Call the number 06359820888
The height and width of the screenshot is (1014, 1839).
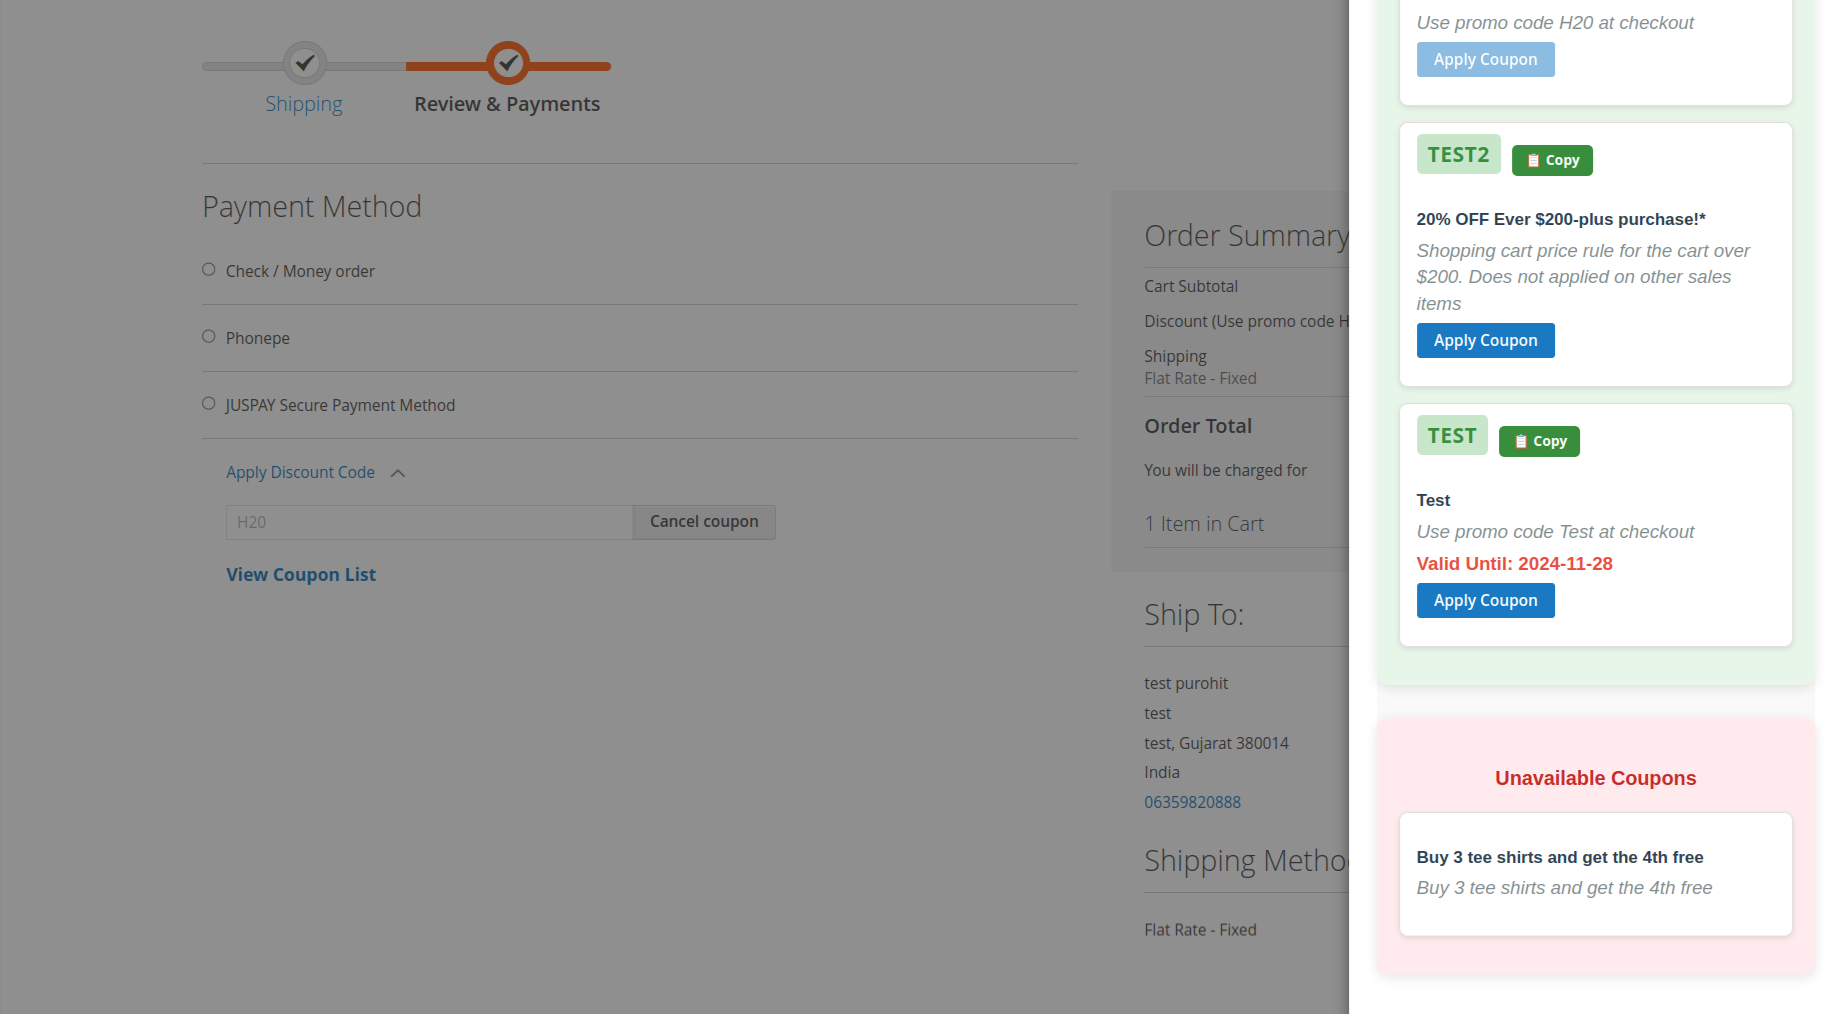pyautogui.click(x=1192, y=801)
